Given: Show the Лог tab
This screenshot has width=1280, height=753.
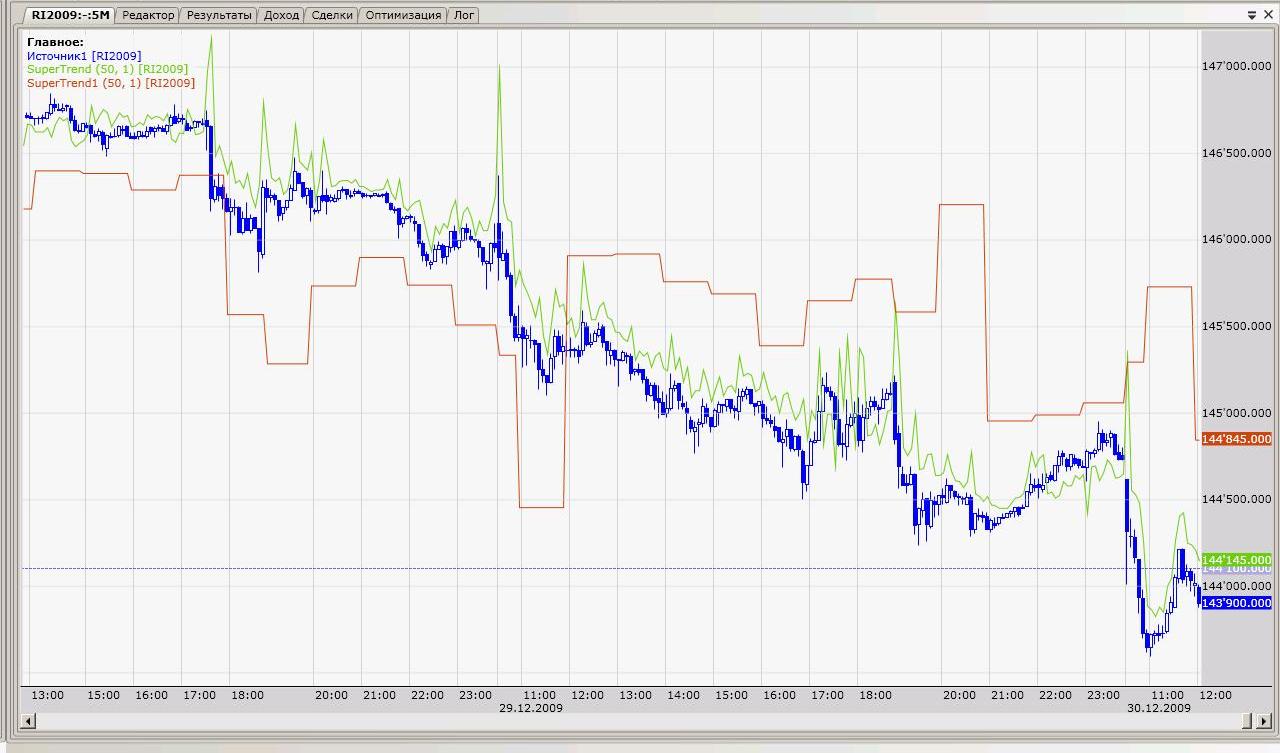Looking at the screenshot, I should tap(464, 15).
